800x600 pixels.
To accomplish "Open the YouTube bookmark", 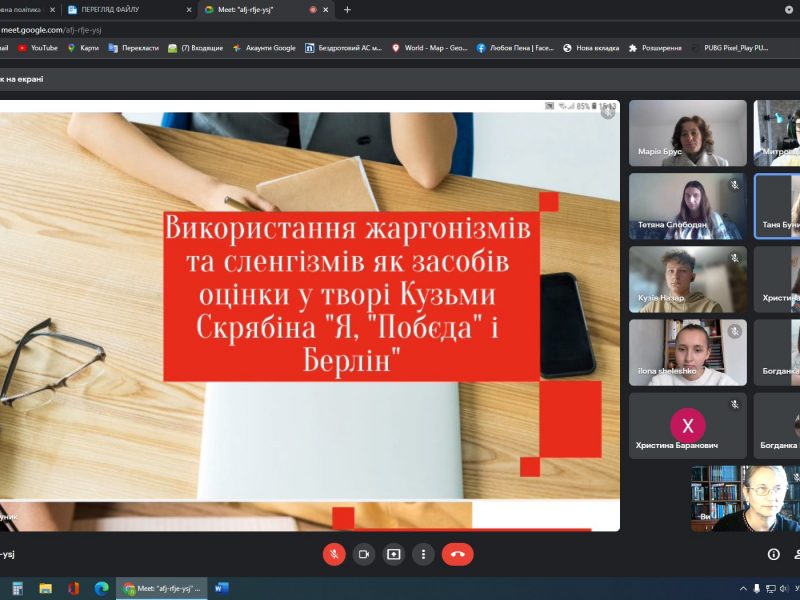I will pyautogui.click(x=38, y=47).
